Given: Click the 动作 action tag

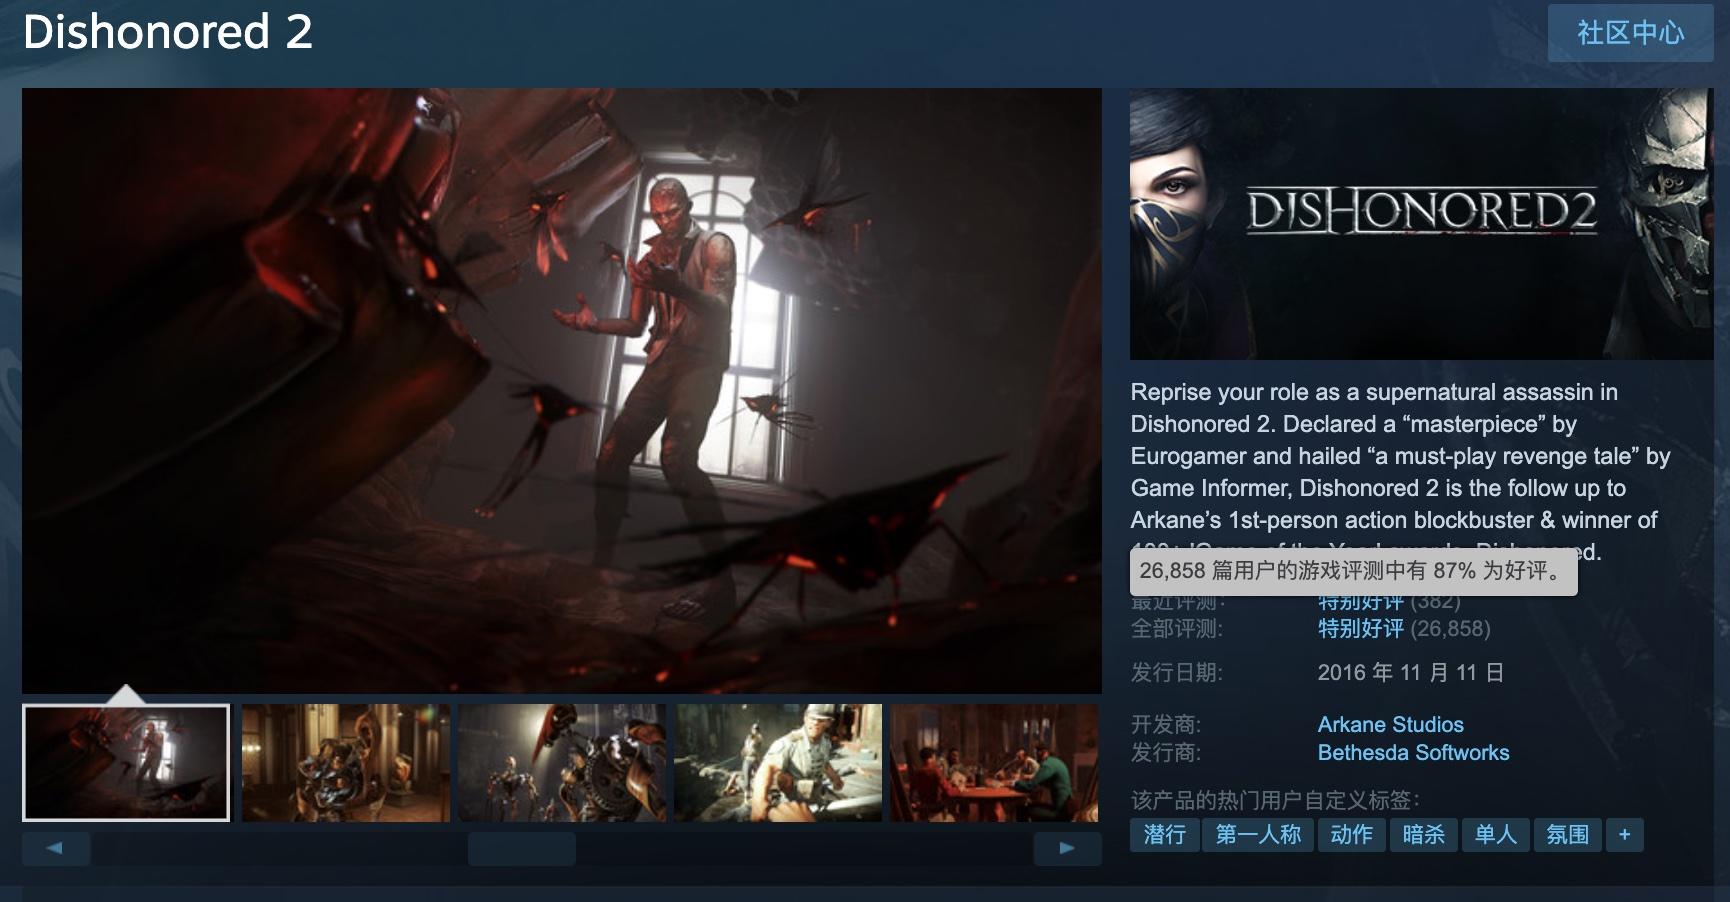Looking at the screenshot, I should [x=1351, y=835].
